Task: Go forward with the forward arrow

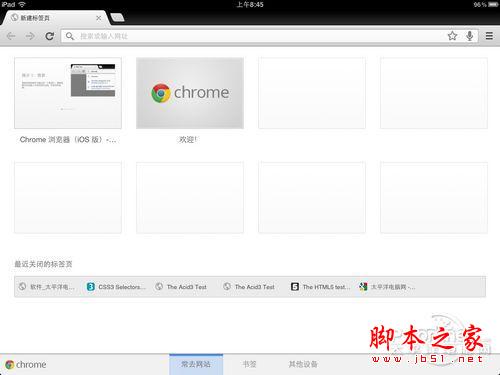Action: (30, 36)
